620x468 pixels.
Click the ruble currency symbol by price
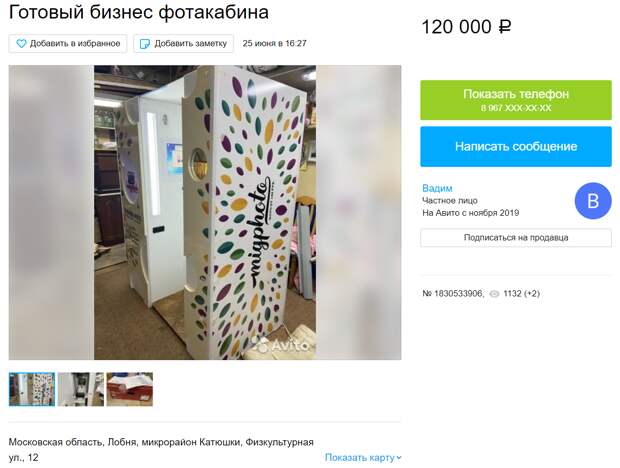tap(505, 27)
